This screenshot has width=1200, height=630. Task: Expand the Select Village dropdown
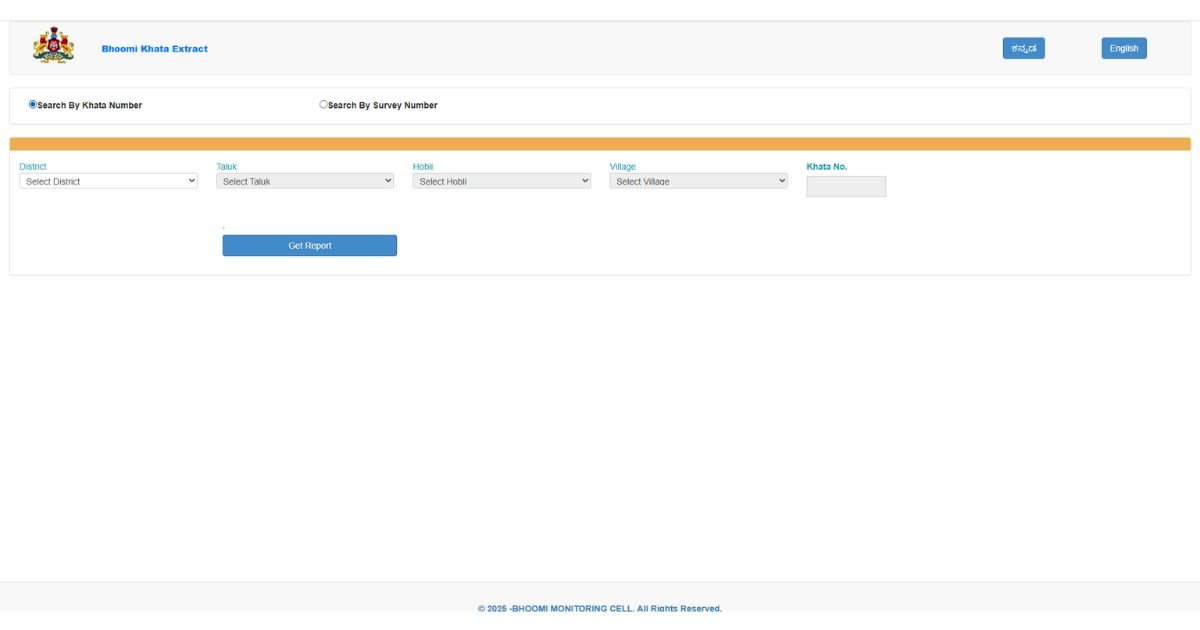698,181
